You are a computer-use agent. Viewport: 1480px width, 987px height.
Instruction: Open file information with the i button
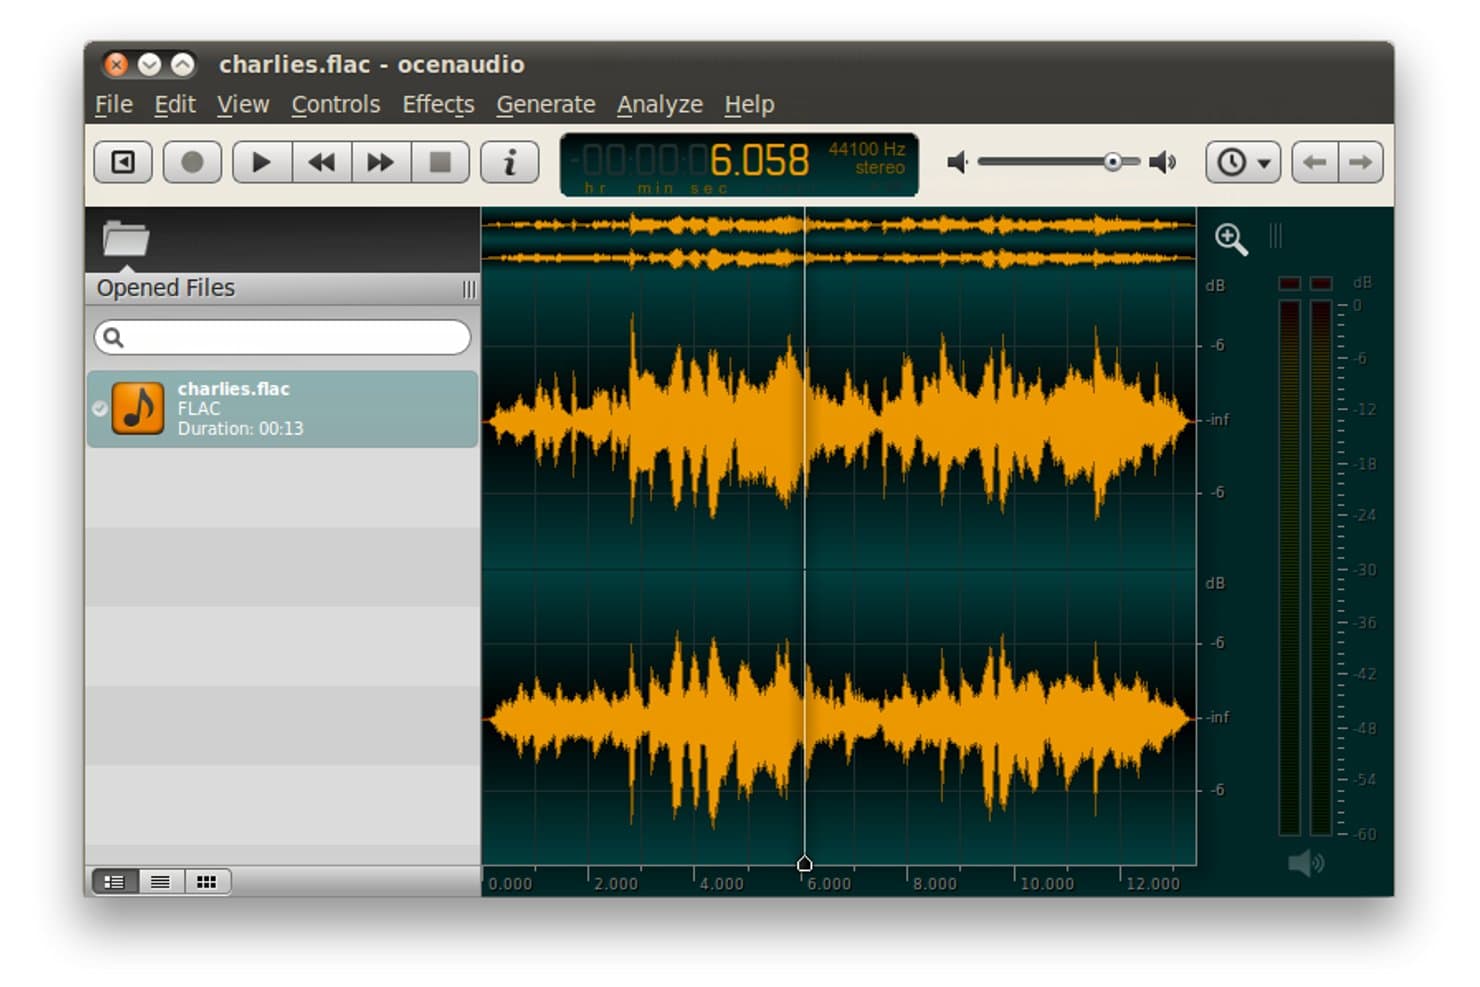510,162
